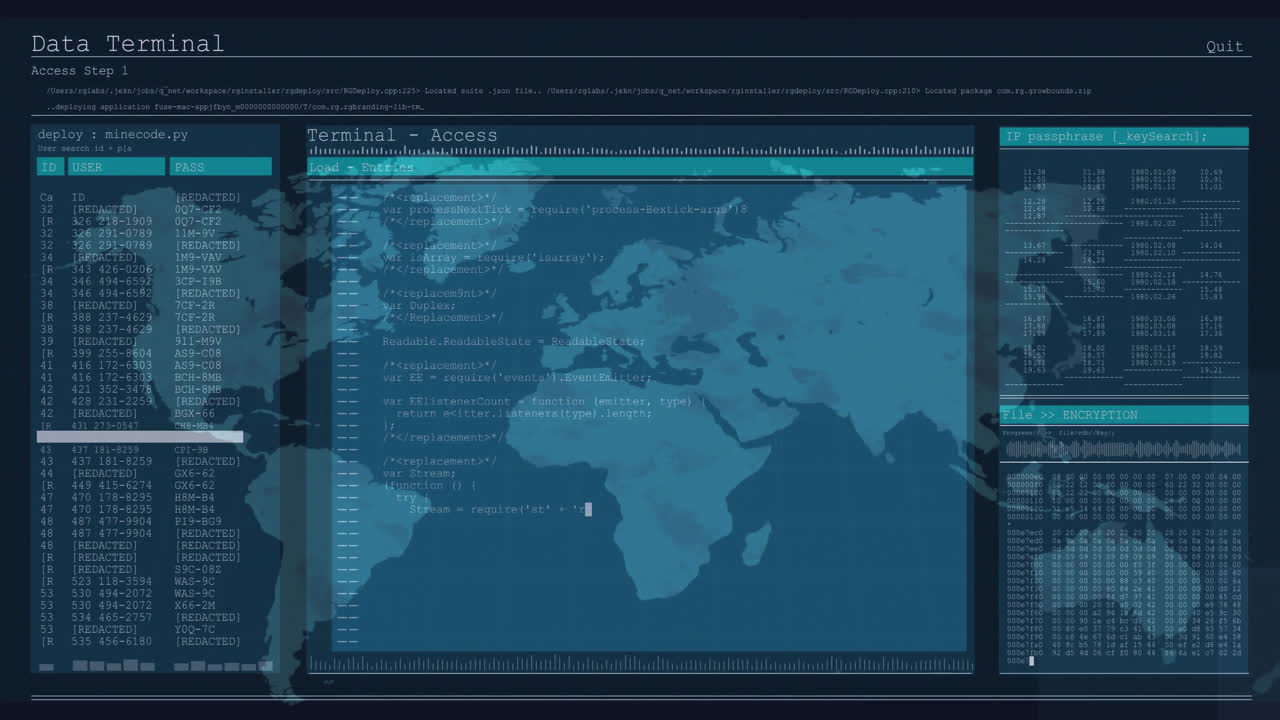Select the highlighted status block below the user table

click(140, 436)
